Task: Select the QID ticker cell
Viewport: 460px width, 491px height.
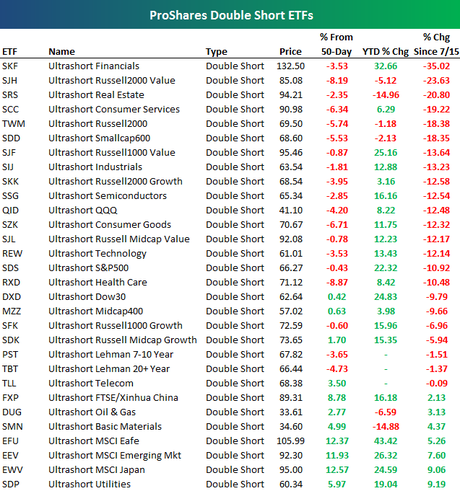Action: pos(10,210)
